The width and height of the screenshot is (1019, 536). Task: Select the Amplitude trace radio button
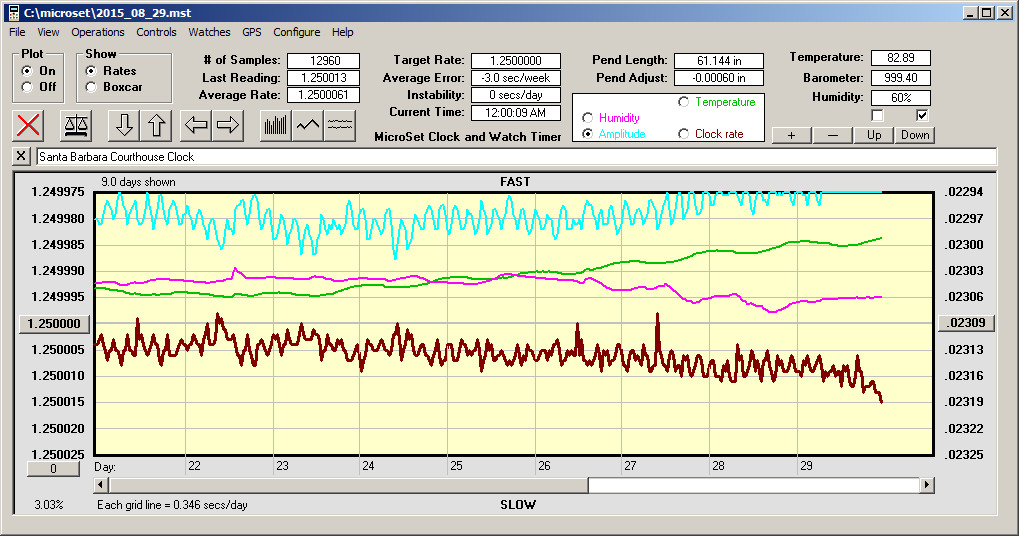click(x=587, y=134)
